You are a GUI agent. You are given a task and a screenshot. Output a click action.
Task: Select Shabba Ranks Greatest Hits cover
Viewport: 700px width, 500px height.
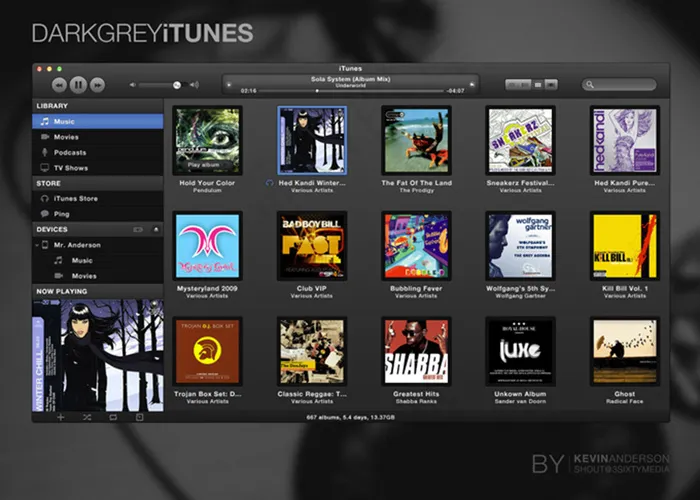[417, 352]
